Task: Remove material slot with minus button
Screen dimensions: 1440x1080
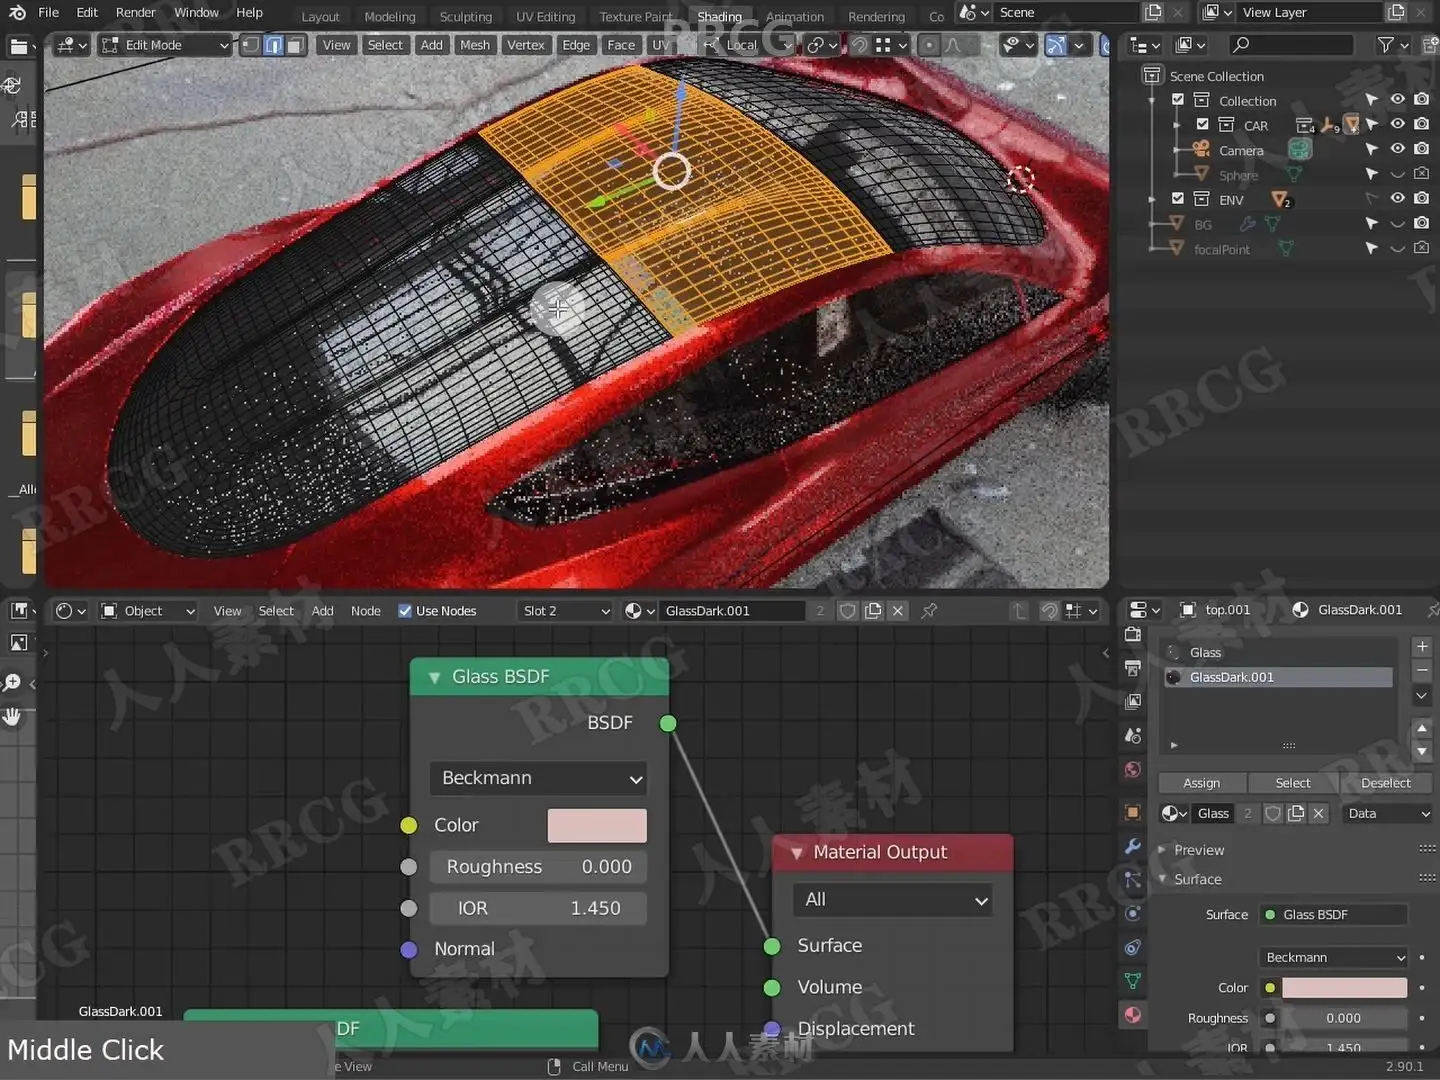Action: tap(1422, 670)
